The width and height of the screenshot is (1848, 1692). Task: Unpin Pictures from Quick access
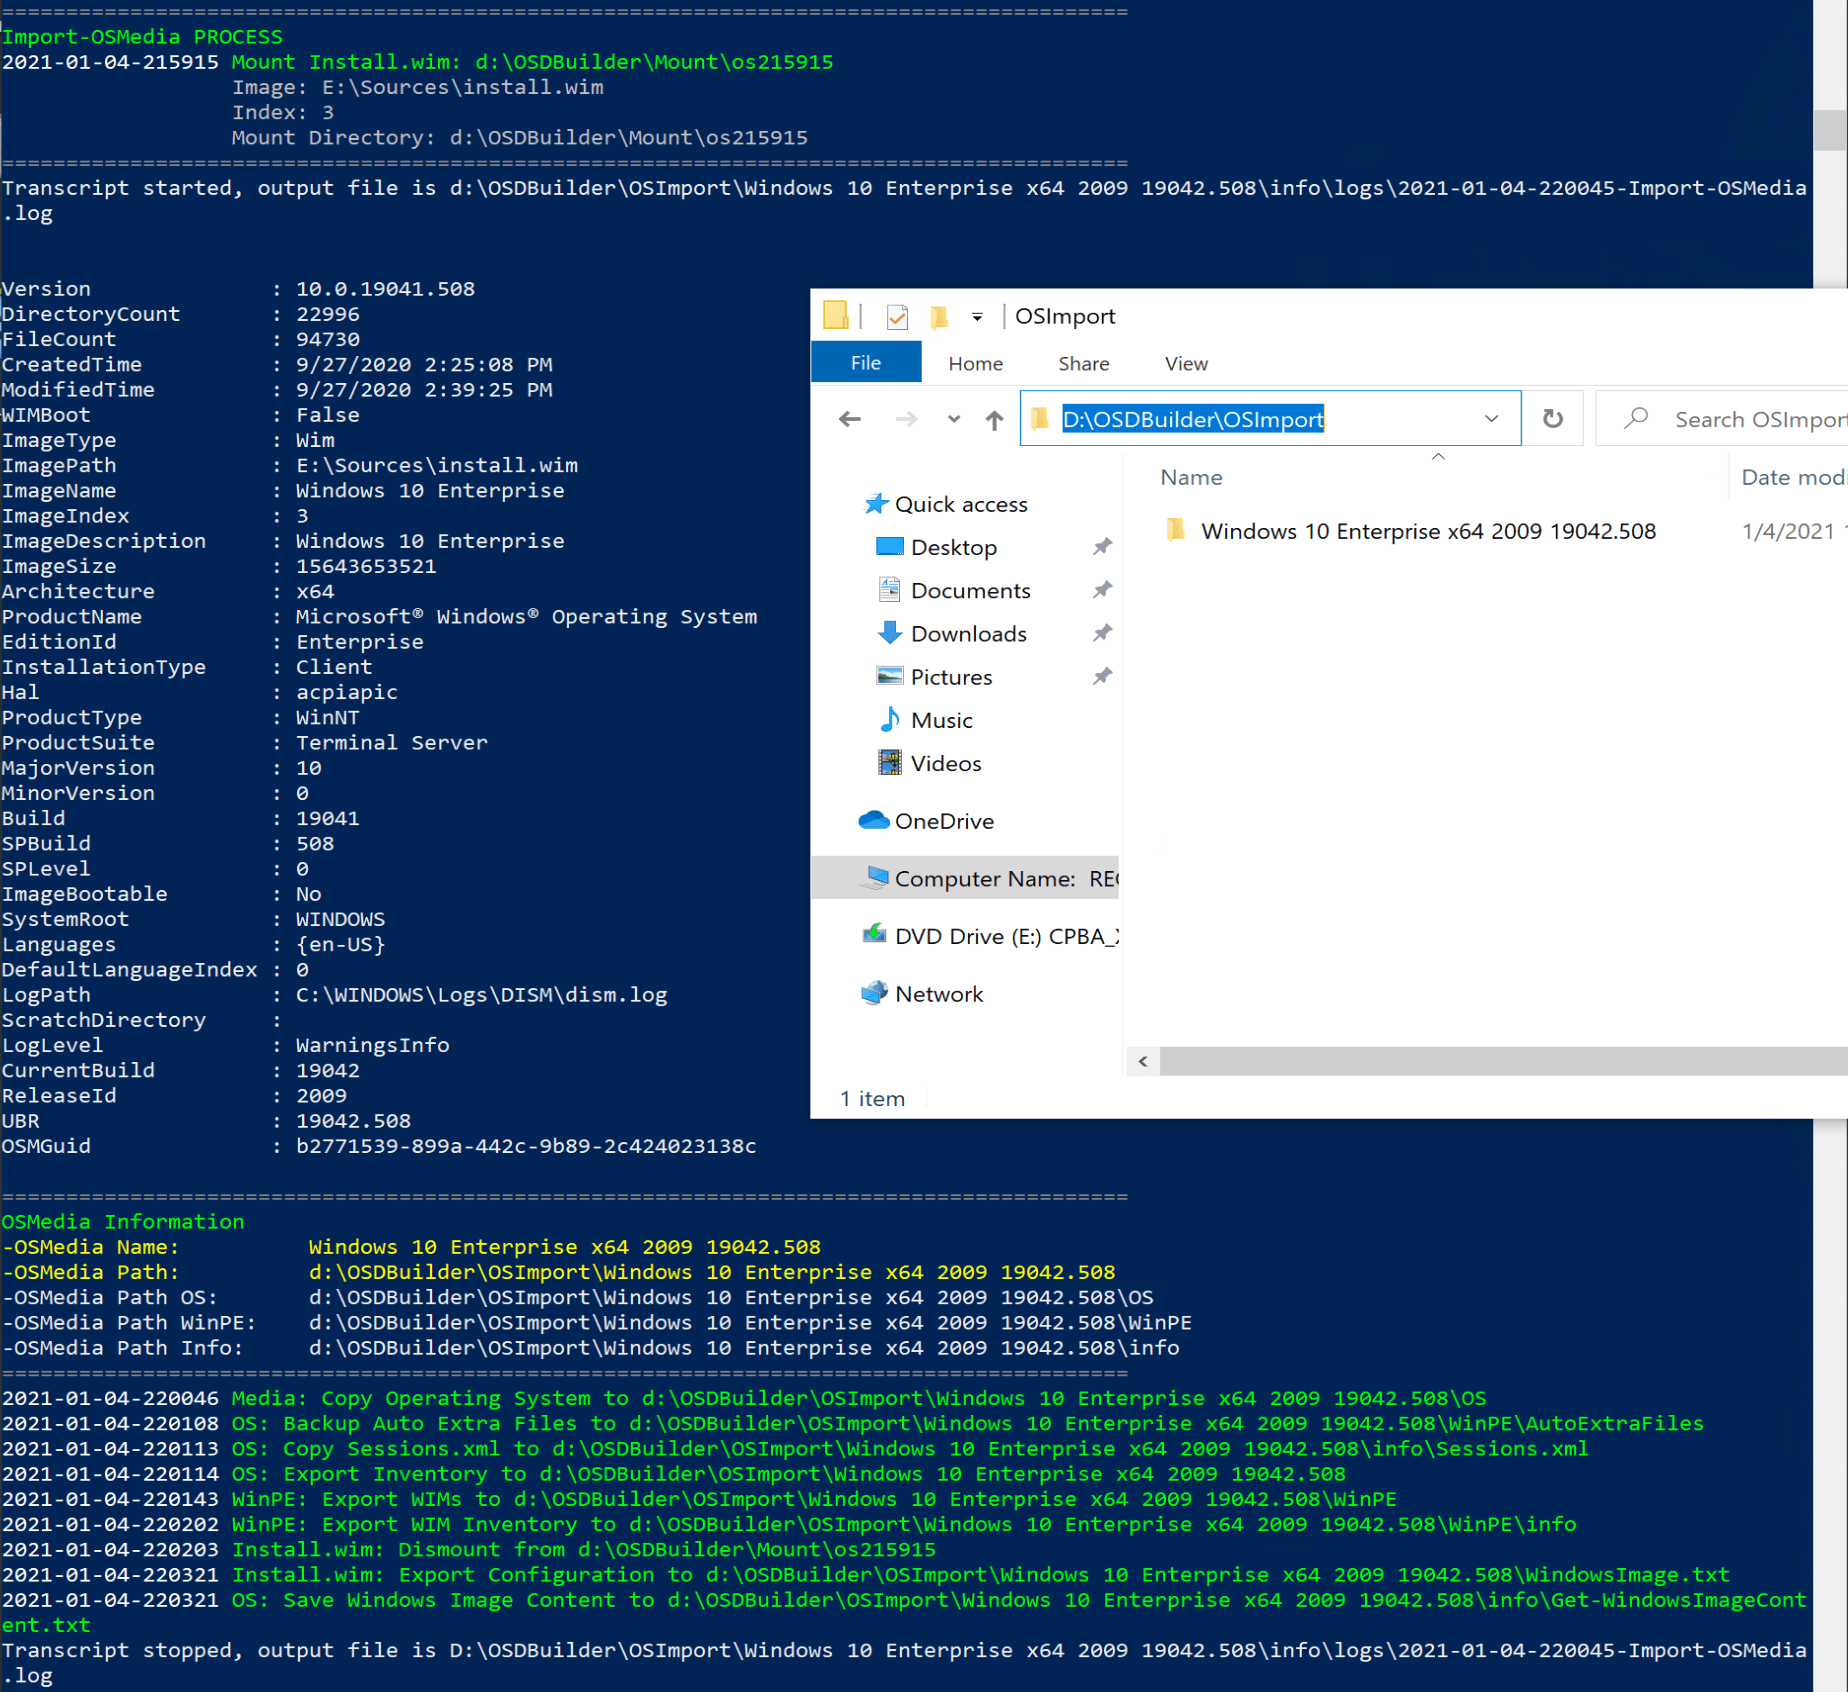pyautogui.click(x=1103, y=675)
